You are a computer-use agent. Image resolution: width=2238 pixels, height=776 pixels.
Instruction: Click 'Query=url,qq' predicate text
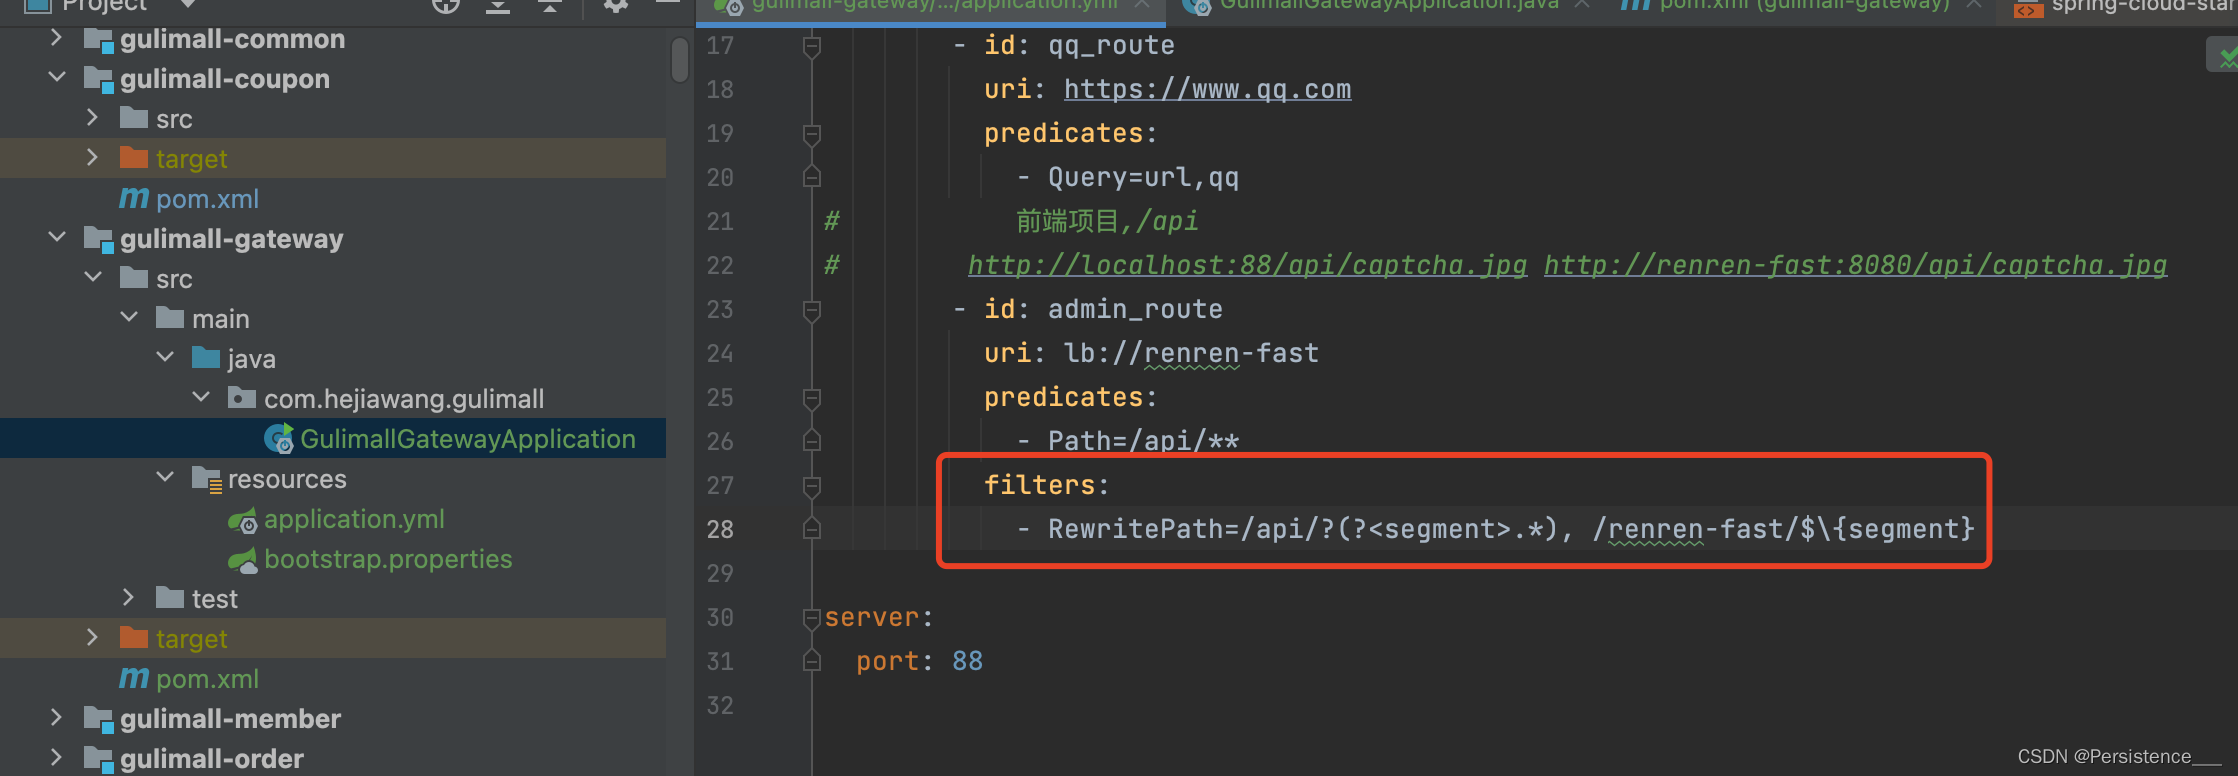coord(1143,177)
